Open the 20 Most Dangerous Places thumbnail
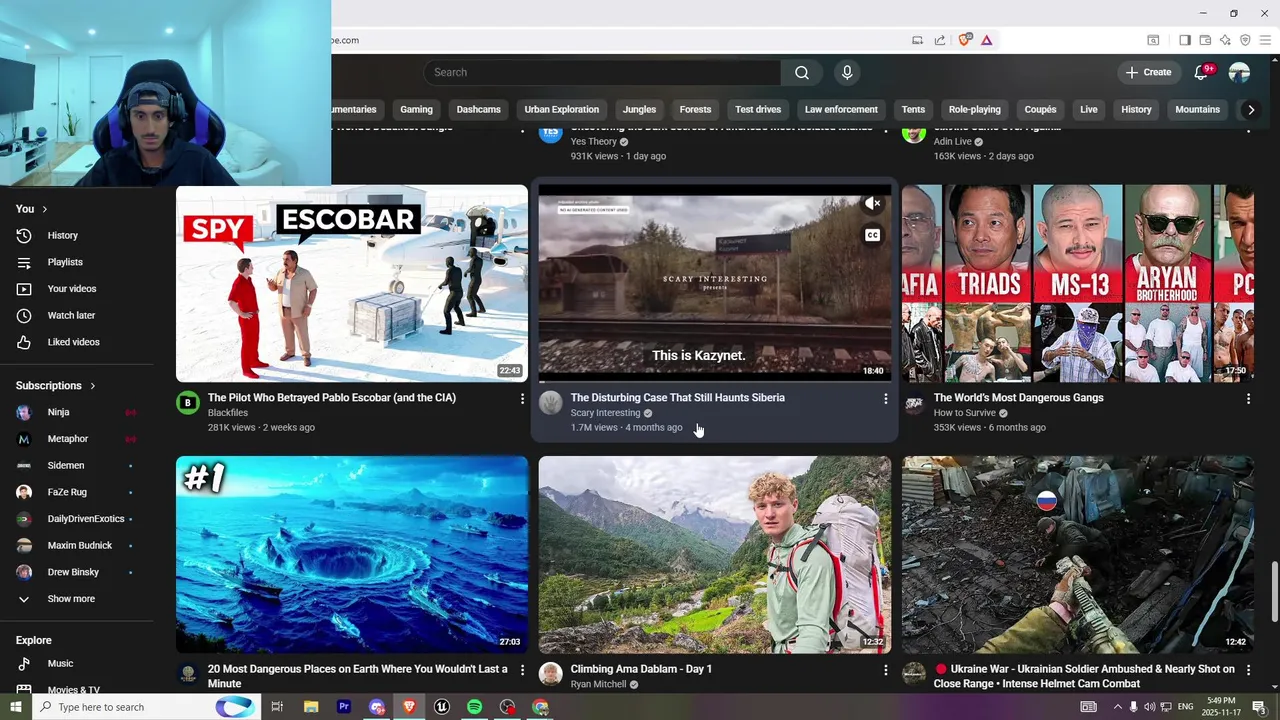 click(352, 555)
